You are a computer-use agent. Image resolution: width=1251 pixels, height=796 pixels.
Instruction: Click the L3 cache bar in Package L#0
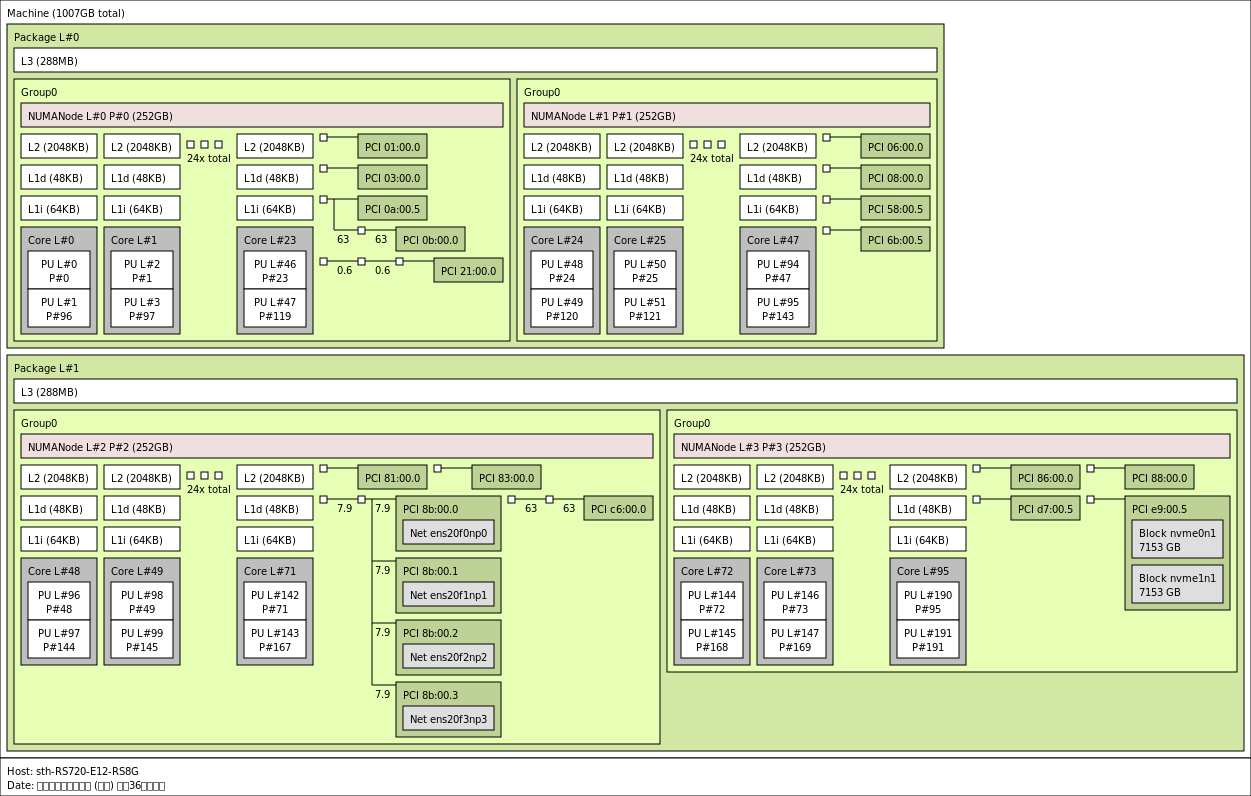[x=475, y=61]
